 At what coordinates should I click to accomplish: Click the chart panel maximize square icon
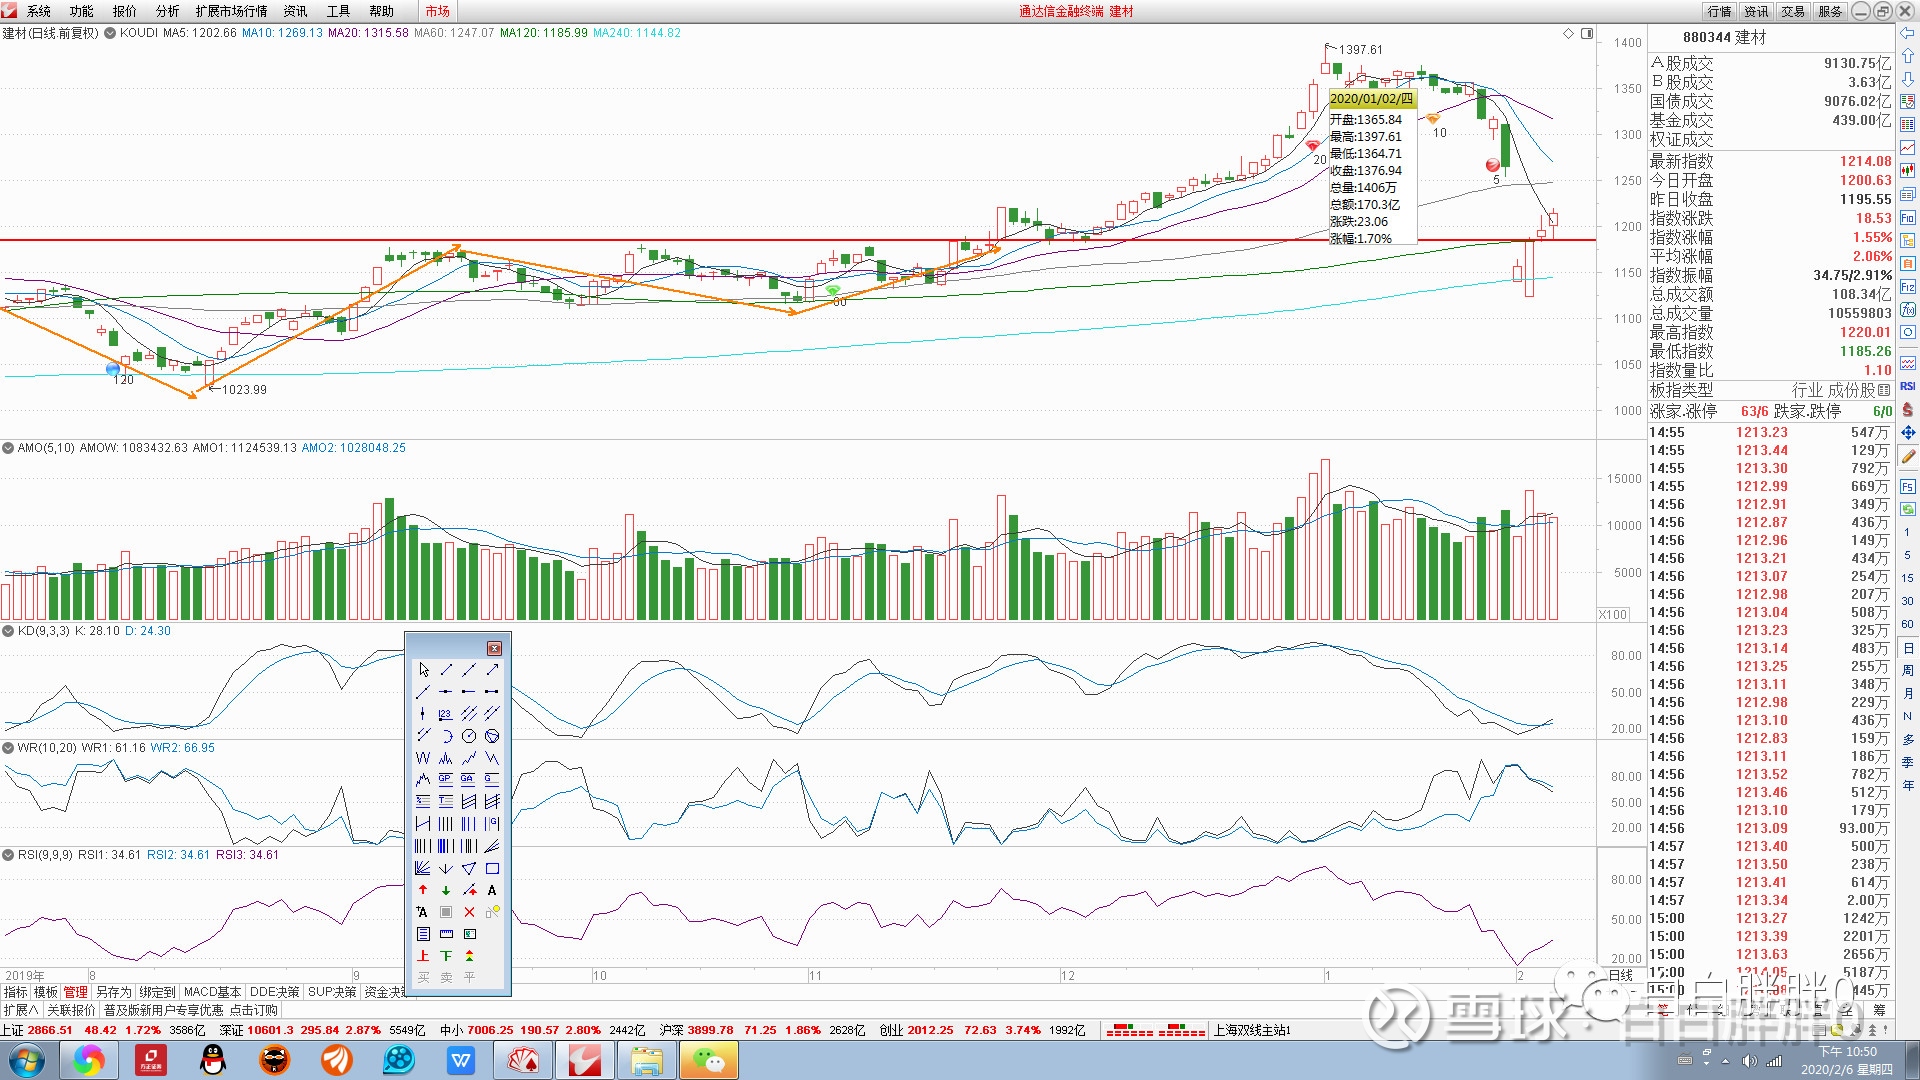point(1587,33)
